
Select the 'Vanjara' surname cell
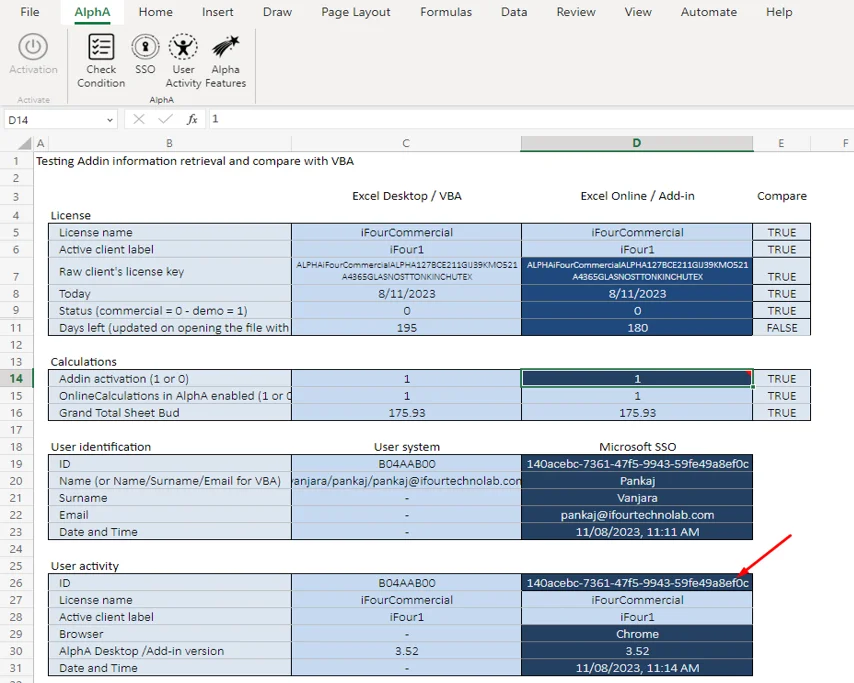pyautogui.click(x=637, y=498)
